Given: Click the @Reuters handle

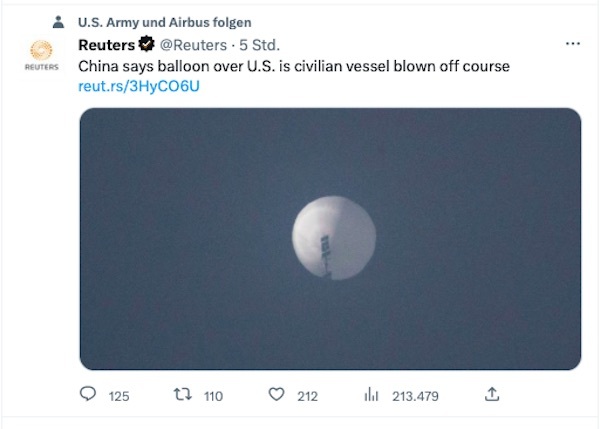Looking at the screenshot, I should click(x=193, y=45).
